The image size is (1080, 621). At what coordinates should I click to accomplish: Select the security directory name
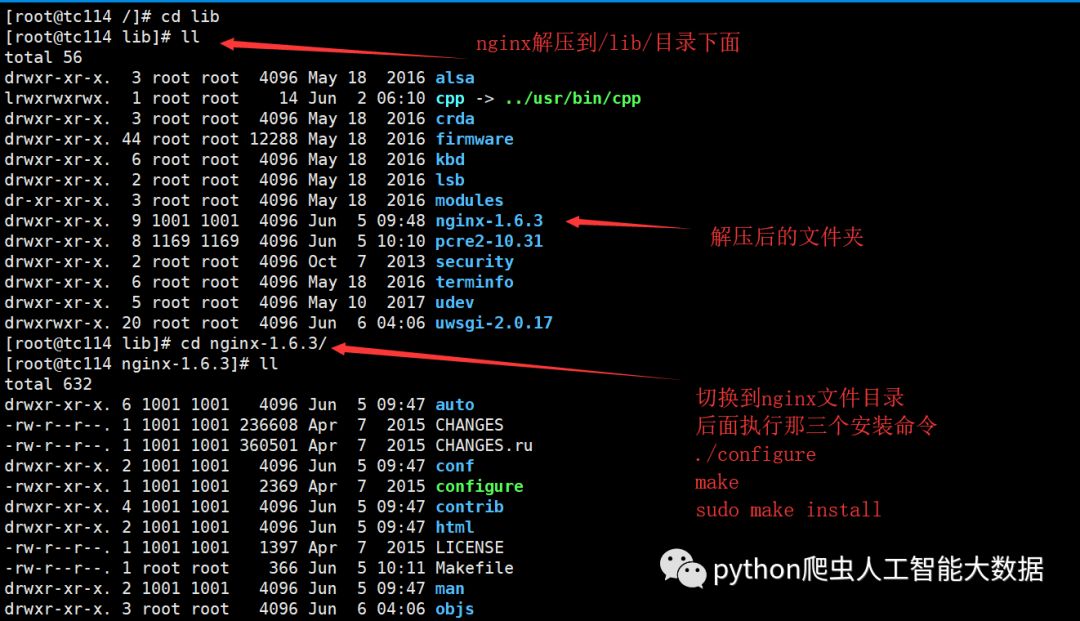pos(474,262)
